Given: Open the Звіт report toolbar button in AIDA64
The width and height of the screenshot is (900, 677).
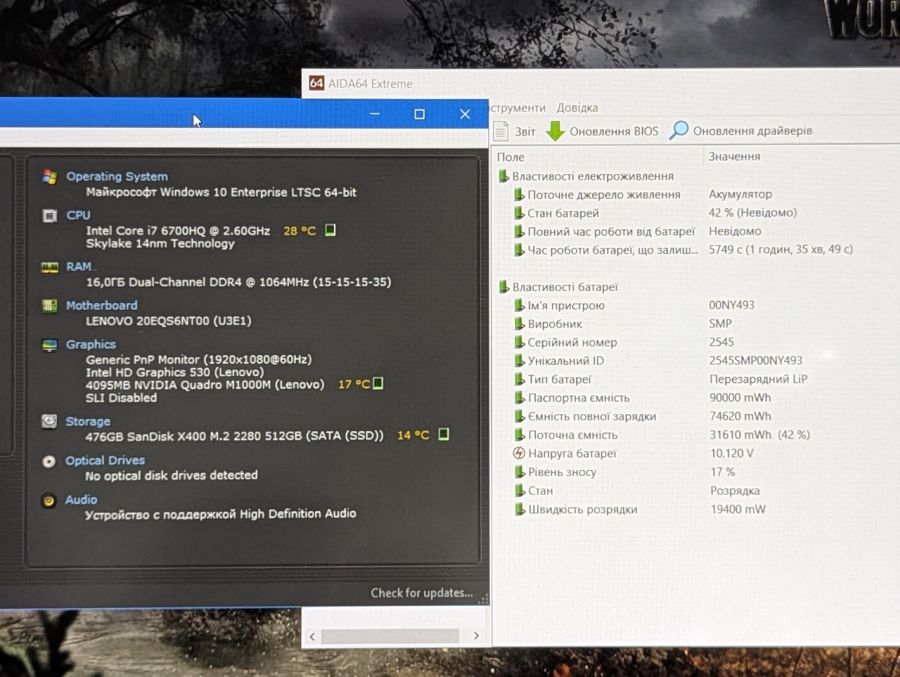Looking at the screenshot, I should 514,131.
